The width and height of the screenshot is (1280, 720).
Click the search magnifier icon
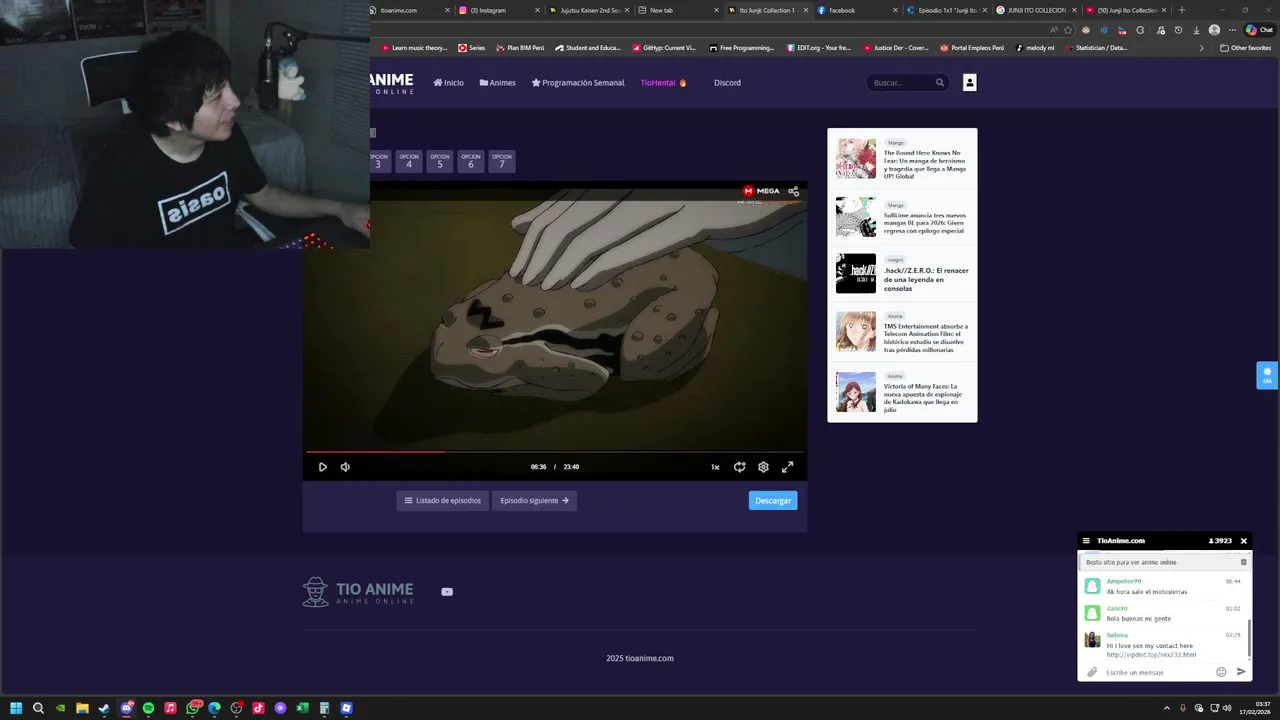pyautogui.click(x=940, y=83)
